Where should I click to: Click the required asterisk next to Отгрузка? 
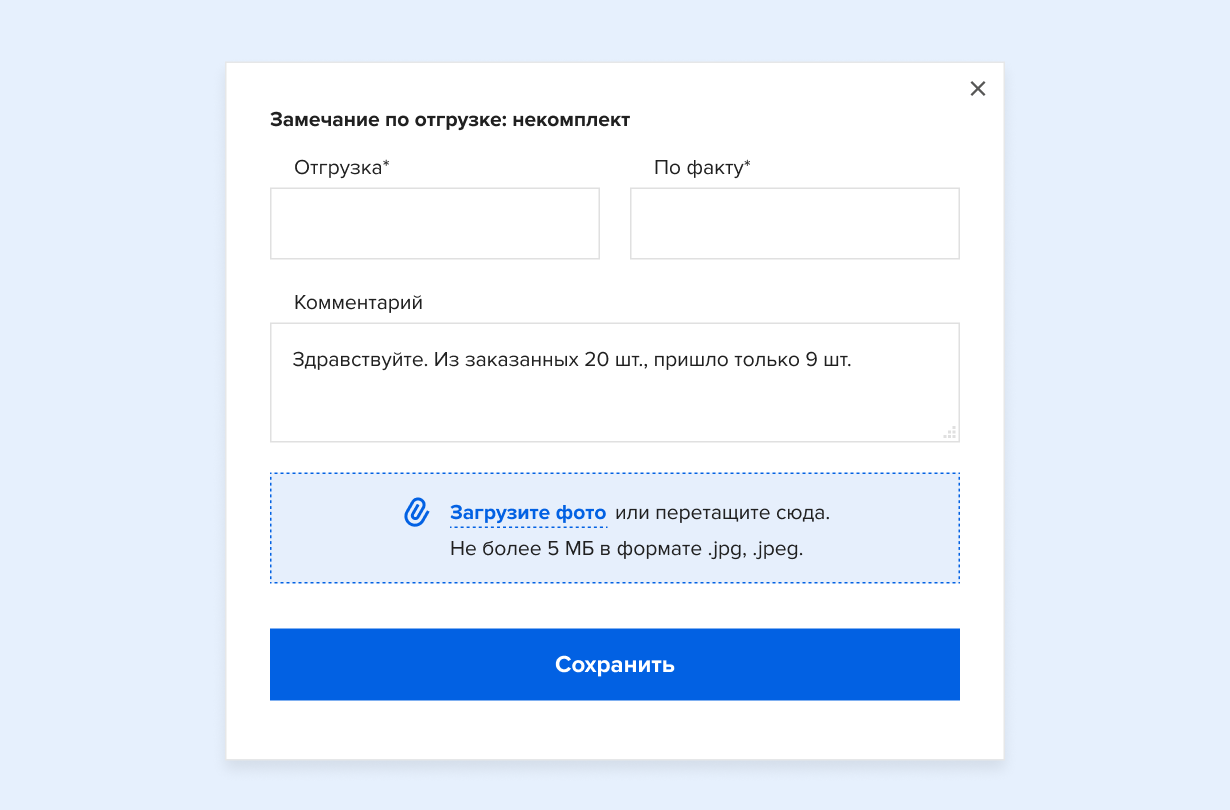click(386, 166)
